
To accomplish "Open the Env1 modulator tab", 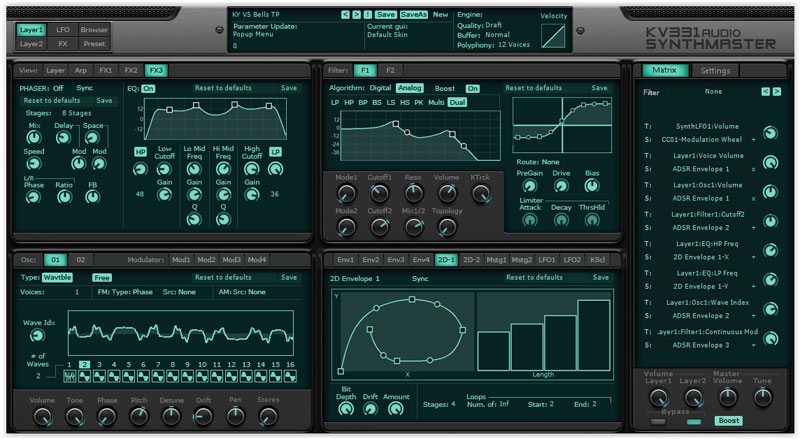I will click(x=345, y=260).
